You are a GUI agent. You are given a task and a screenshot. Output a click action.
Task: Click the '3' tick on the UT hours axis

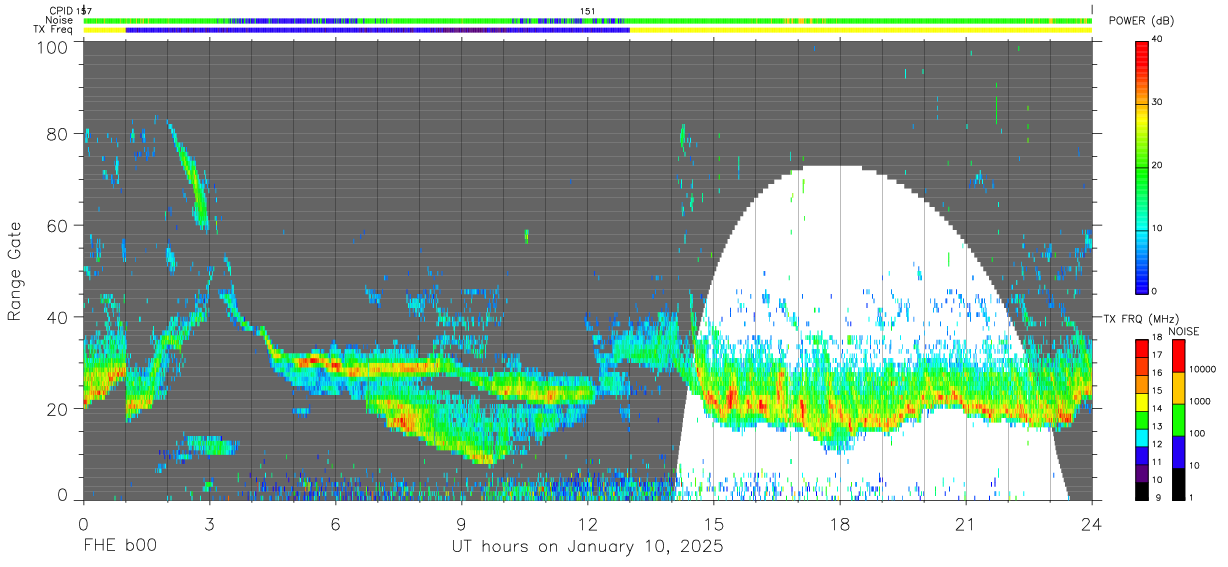click(209, 524)
